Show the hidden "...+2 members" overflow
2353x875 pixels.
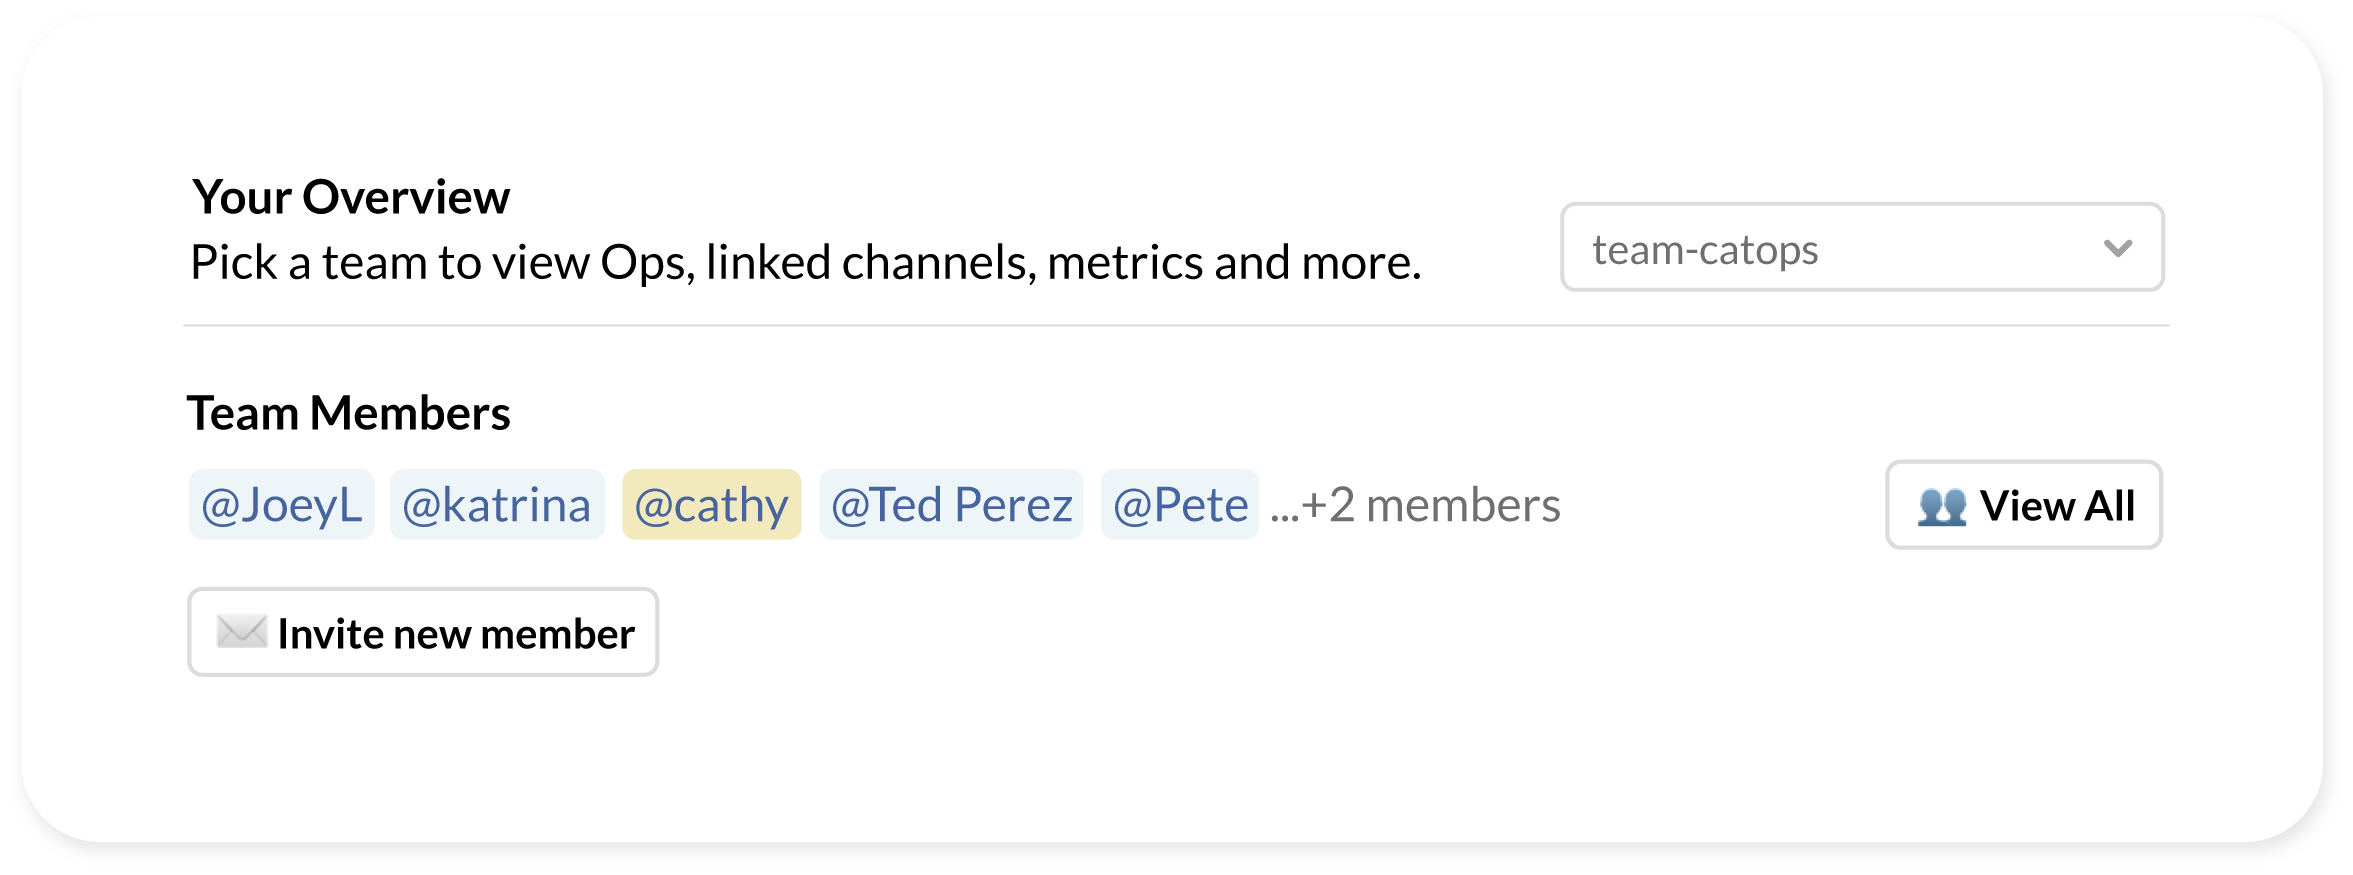[1415, 505]
